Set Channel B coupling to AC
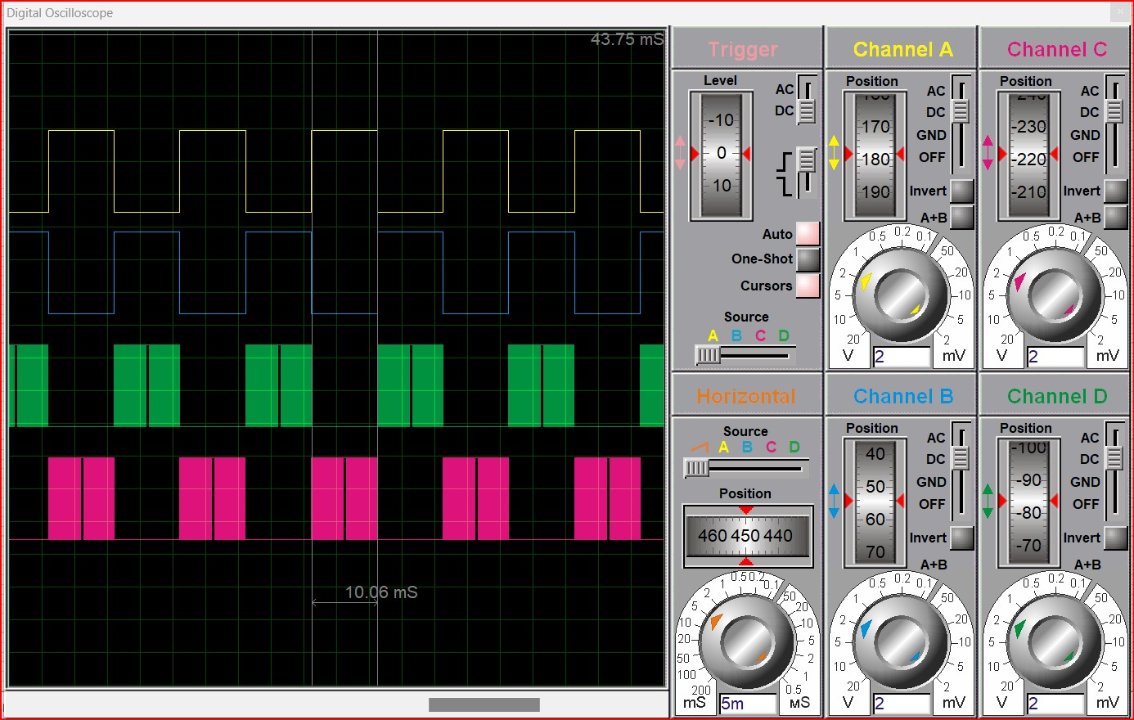The image size is (1134, 720). point(936,438)
